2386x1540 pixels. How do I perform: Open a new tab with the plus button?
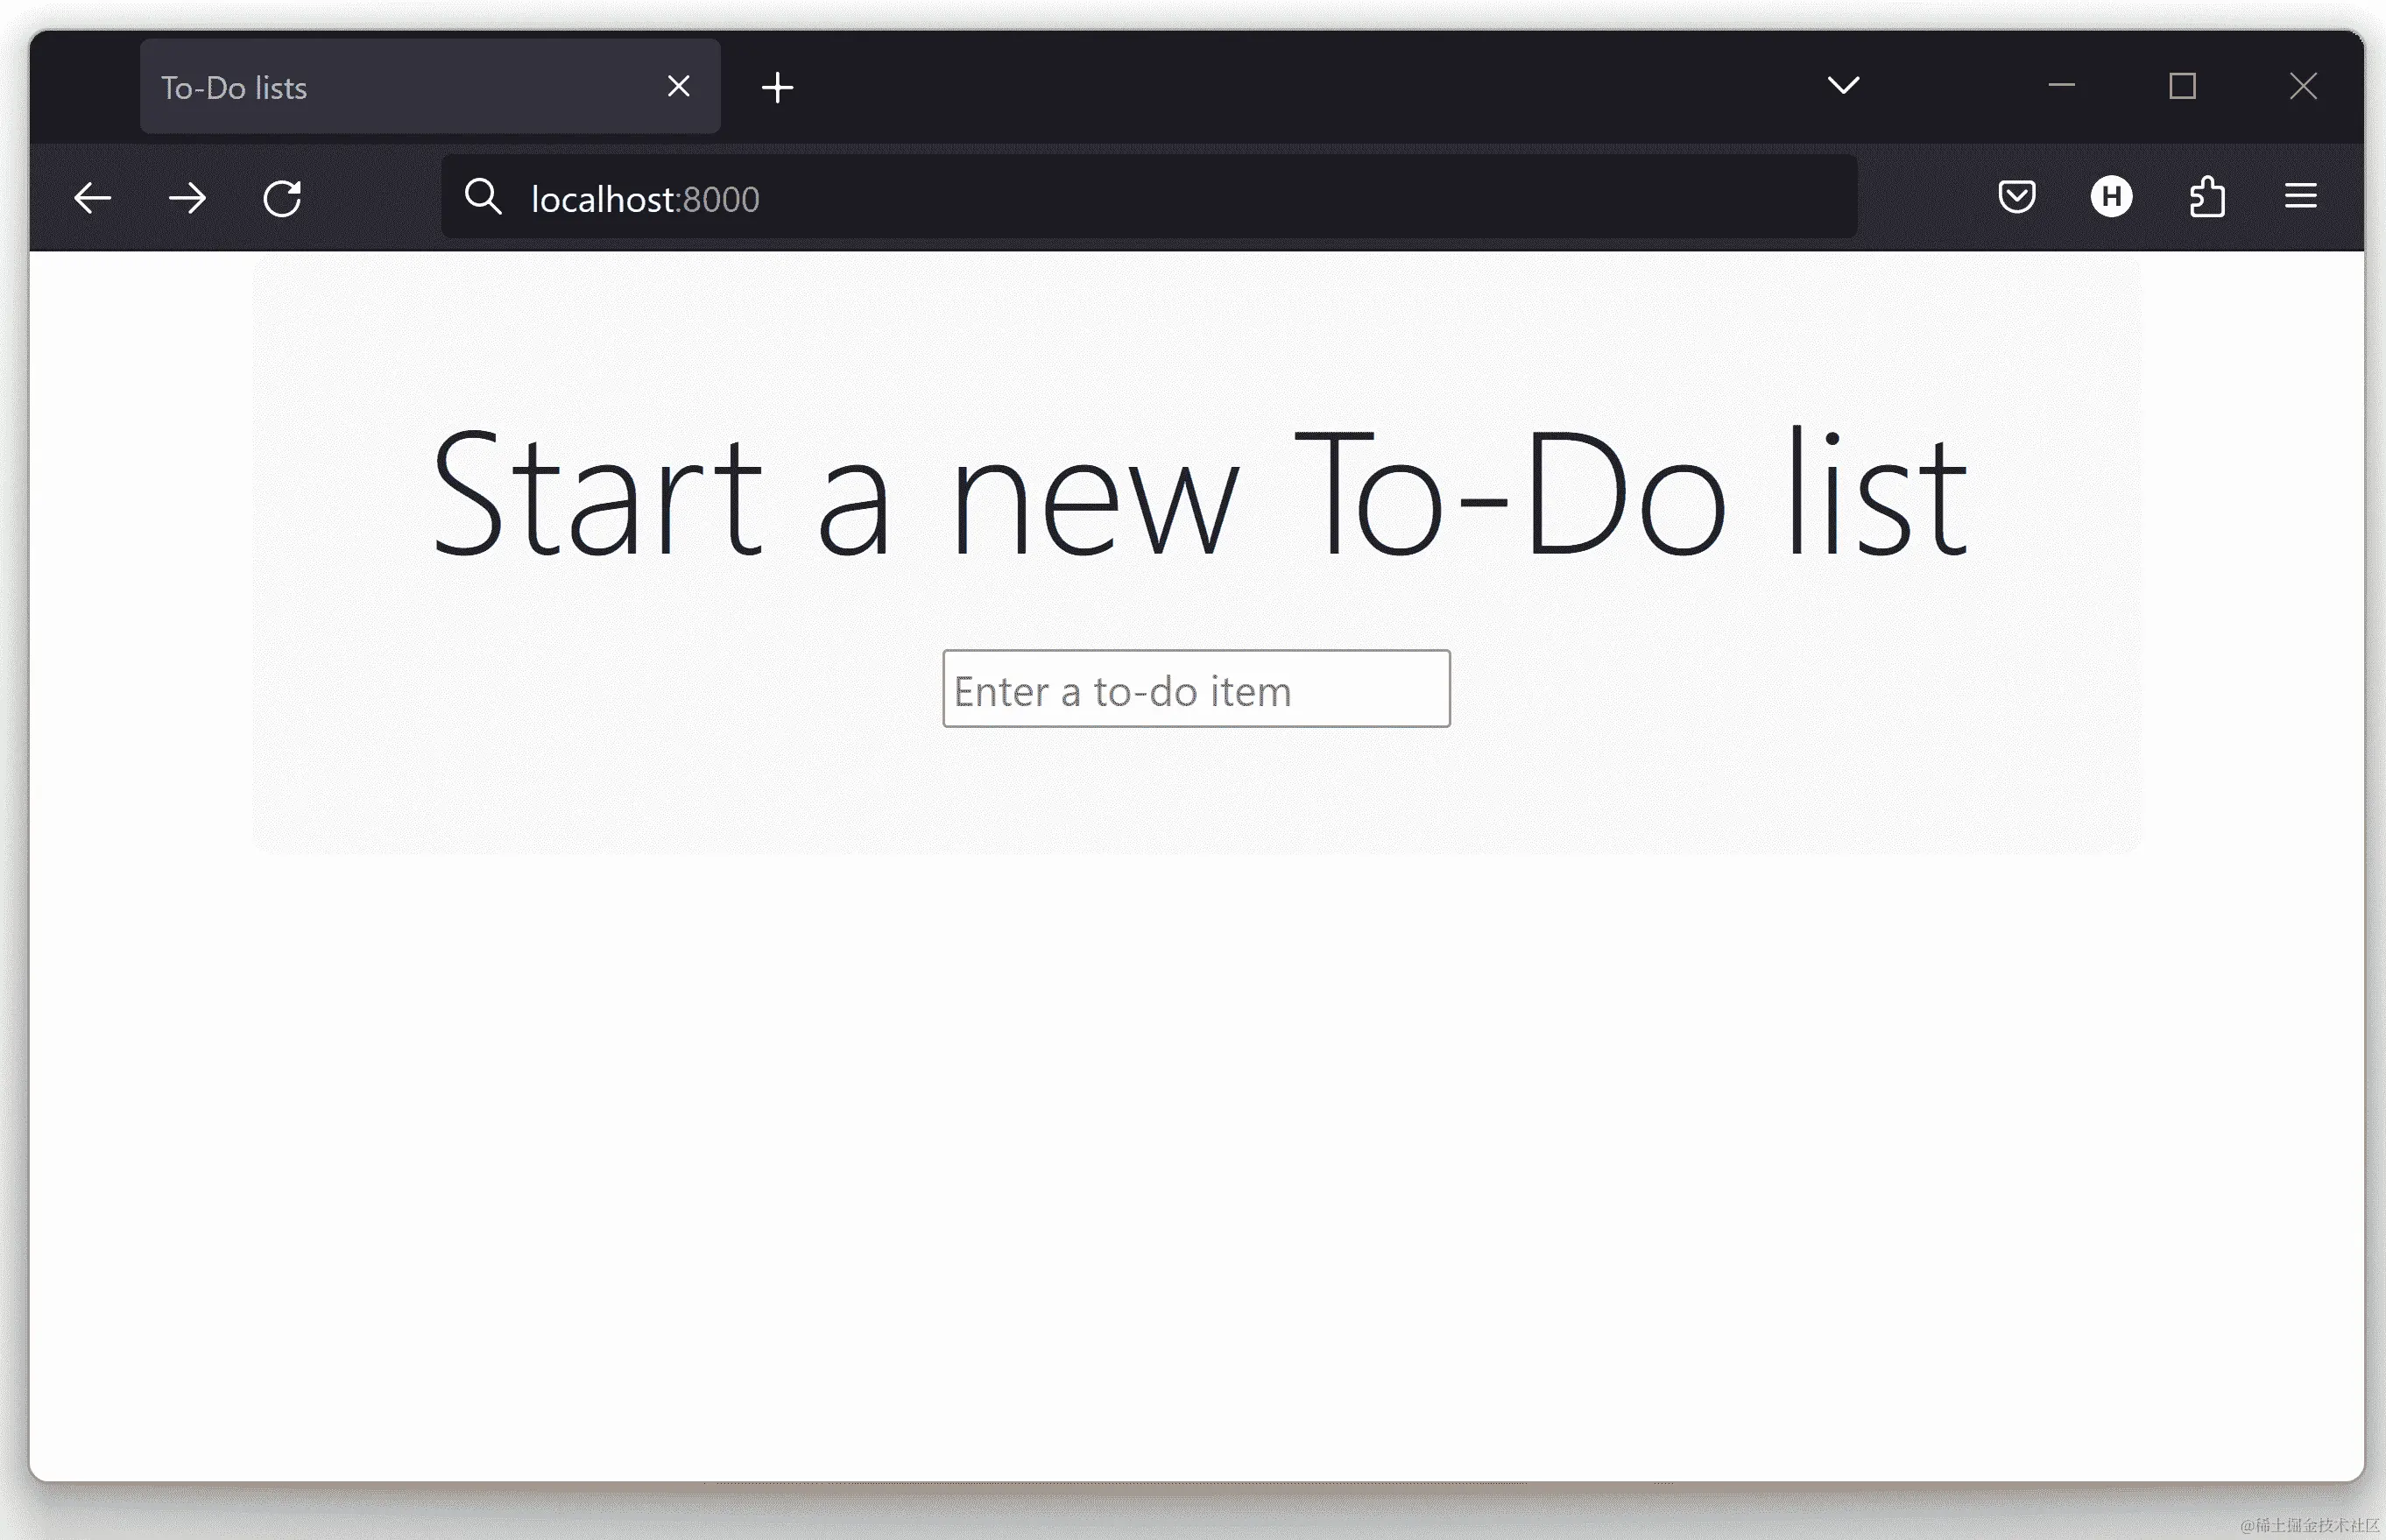coord(777,88)
